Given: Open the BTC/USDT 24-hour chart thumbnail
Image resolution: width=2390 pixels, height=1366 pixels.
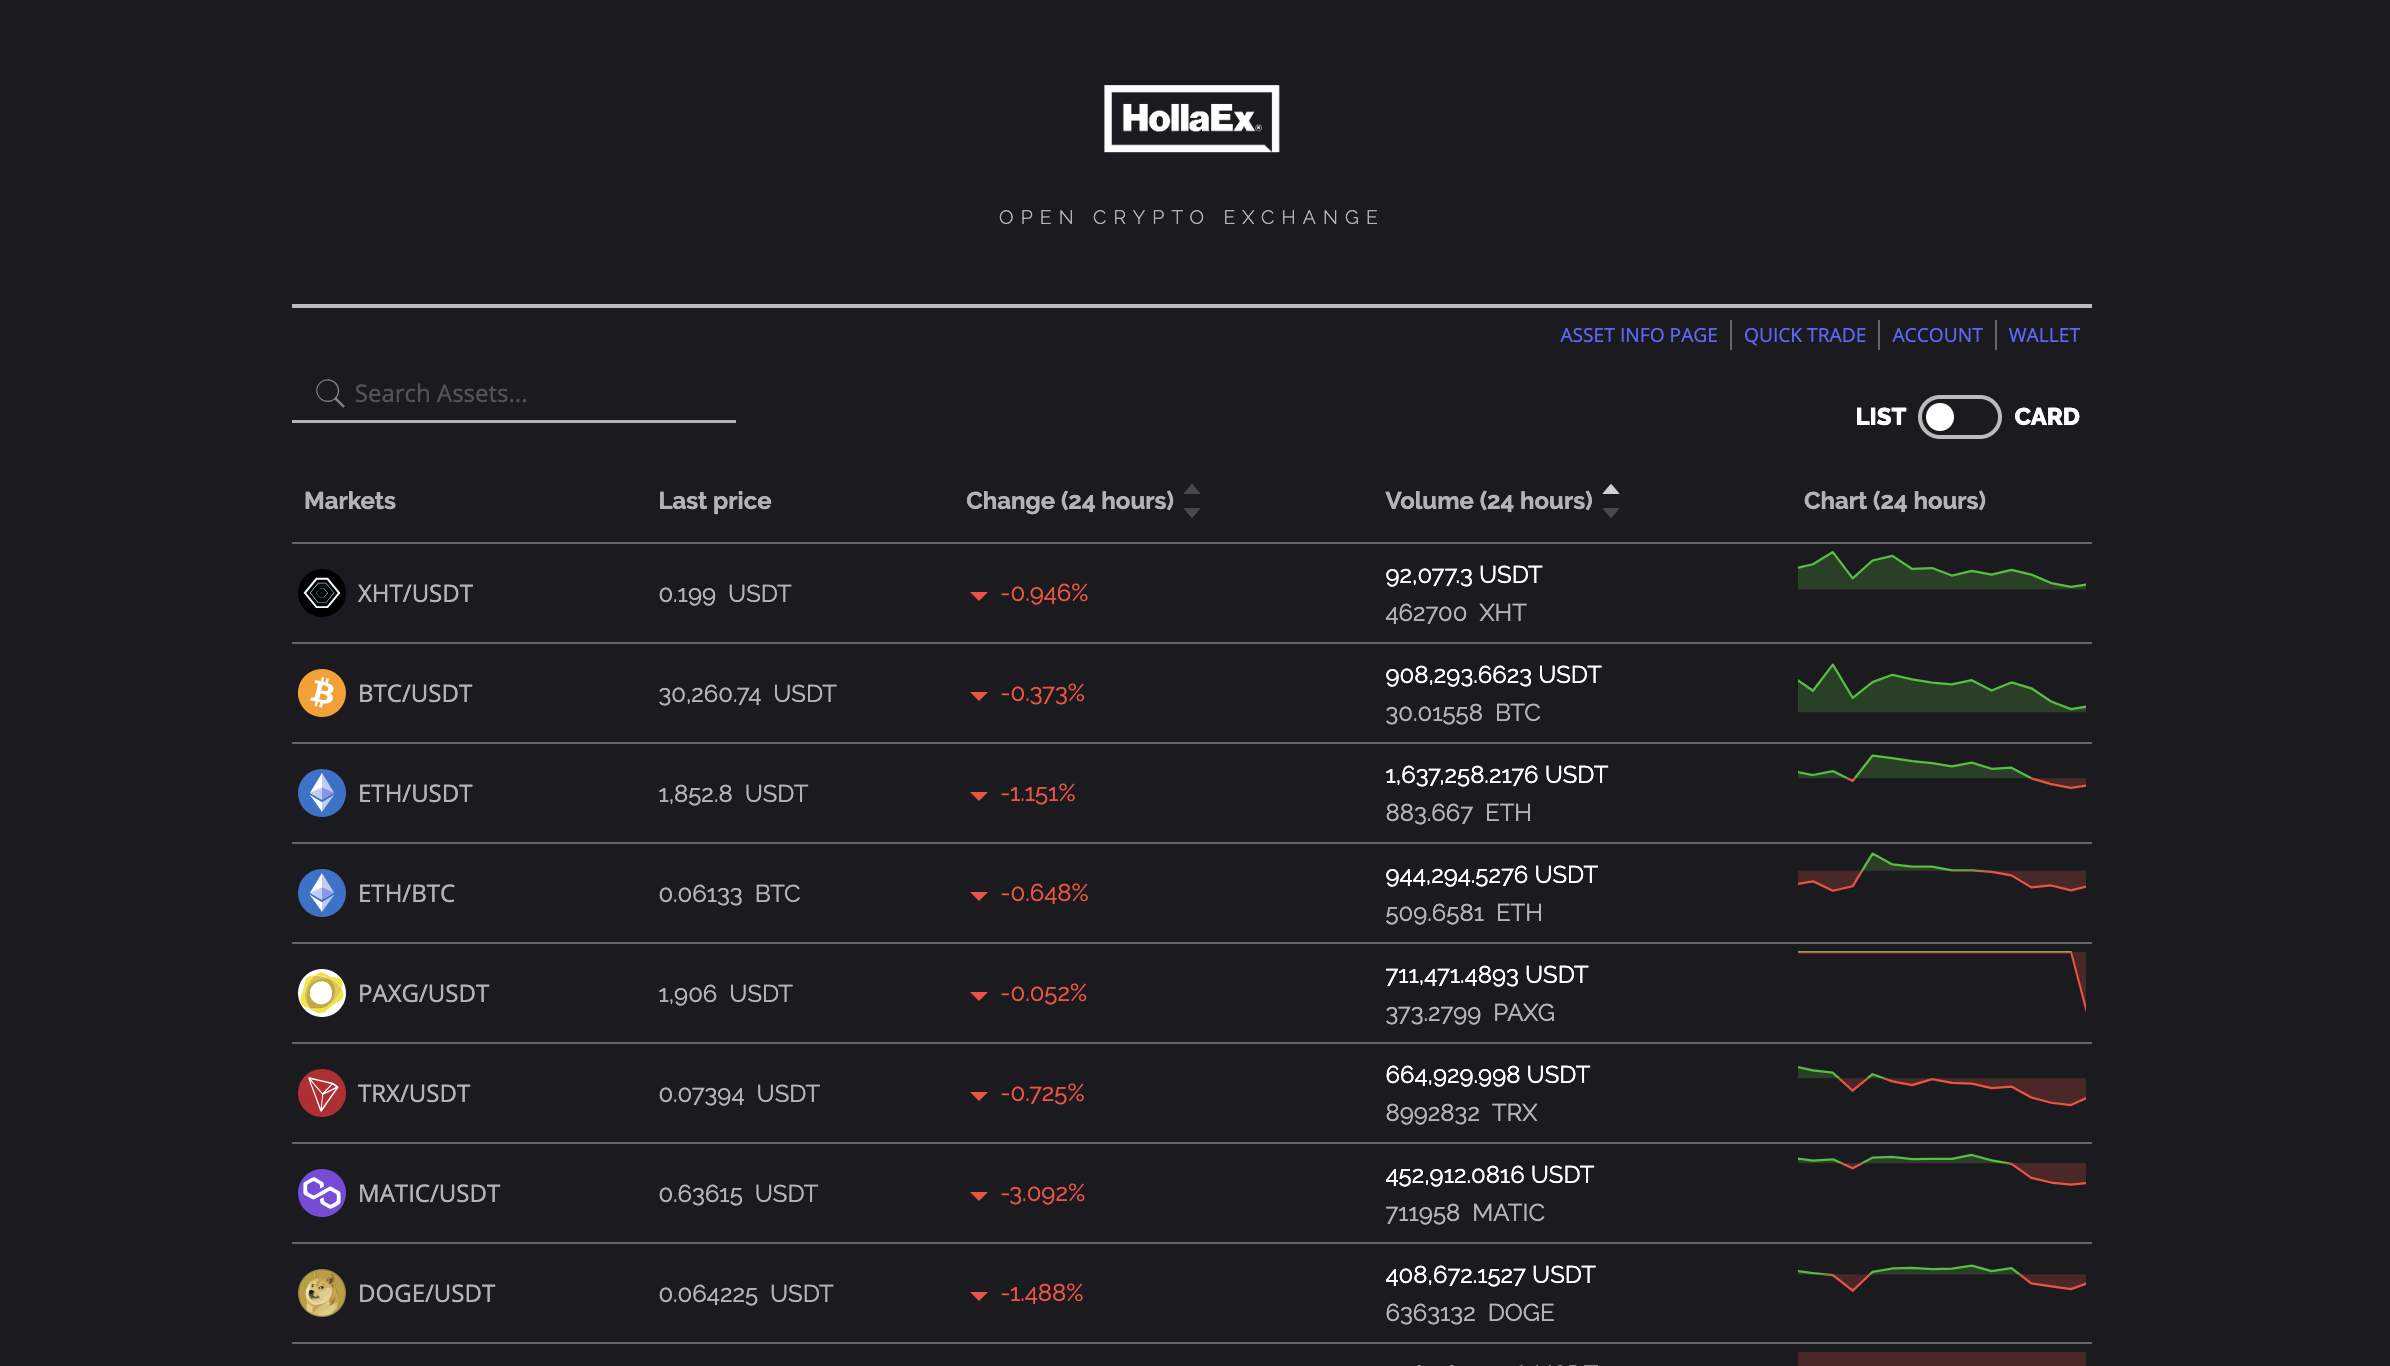Looking at the screenshot, I should 1940,689.
